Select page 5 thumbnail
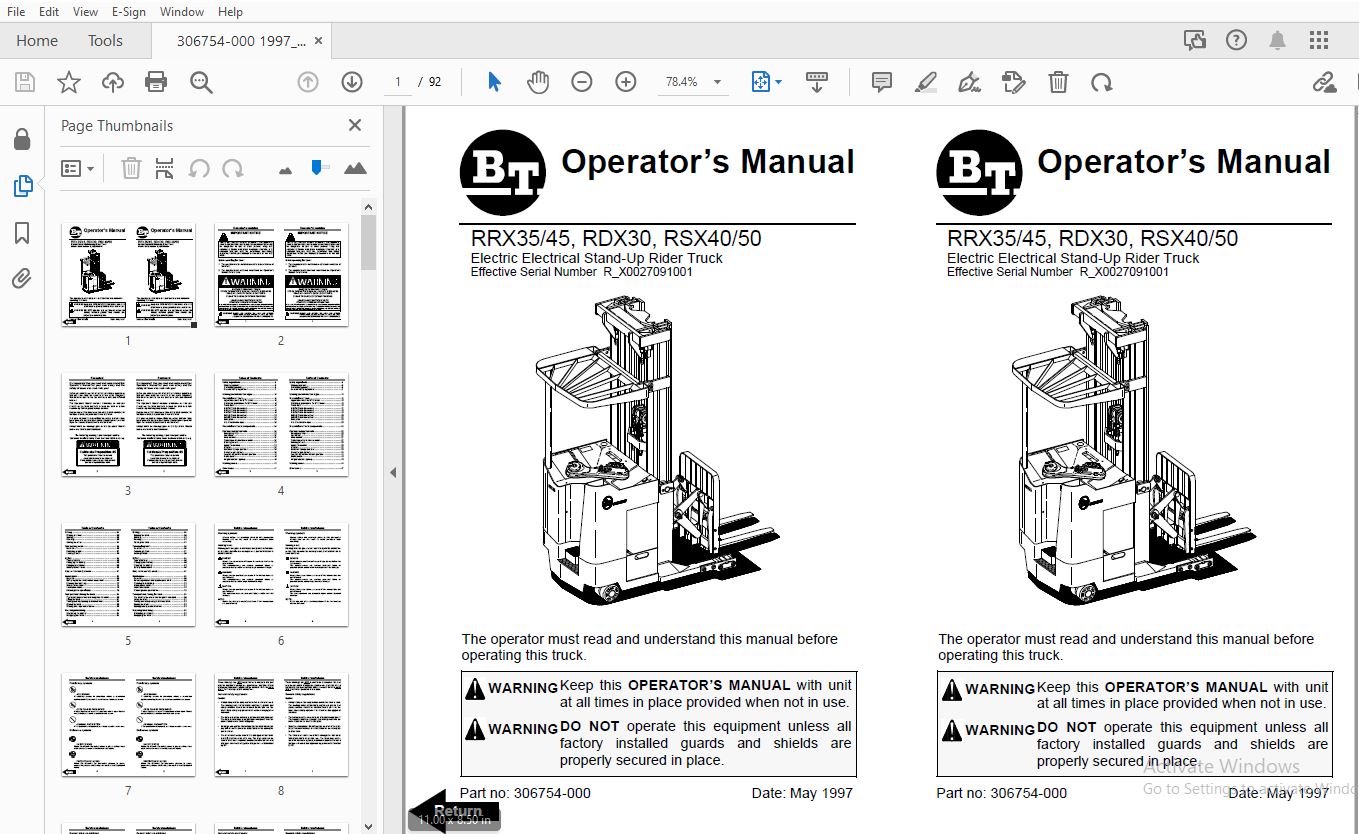 pyautogui.click(x=128, y=574)
